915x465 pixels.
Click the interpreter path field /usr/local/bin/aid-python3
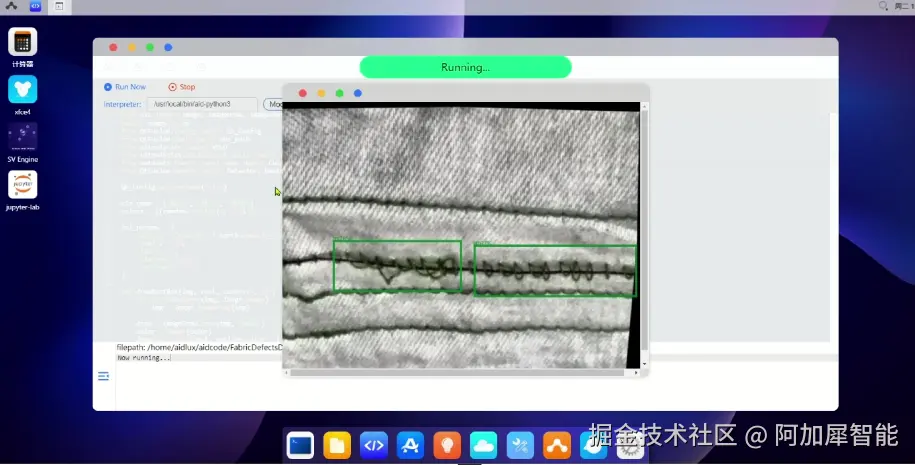coord(202,104)
